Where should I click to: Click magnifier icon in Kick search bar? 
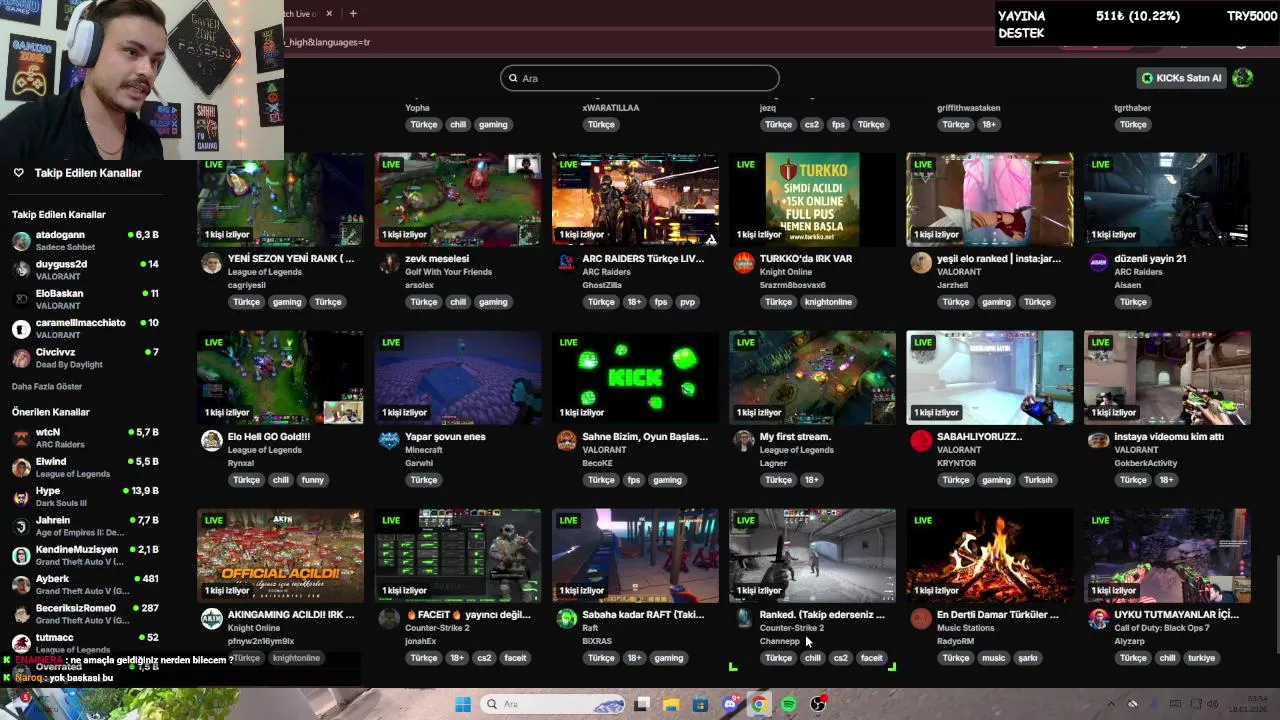[513, 78]
